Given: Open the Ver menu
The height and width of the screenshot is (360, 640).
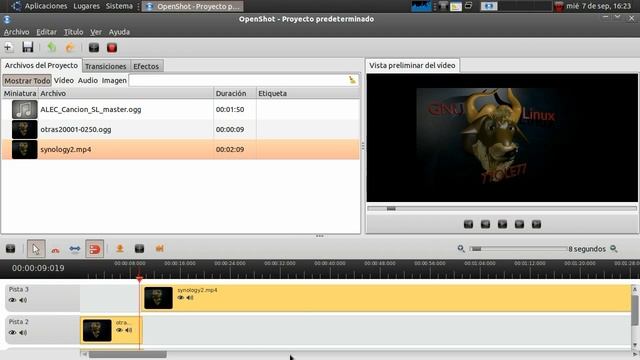Looking at the screenshot, I should point(96,32).
